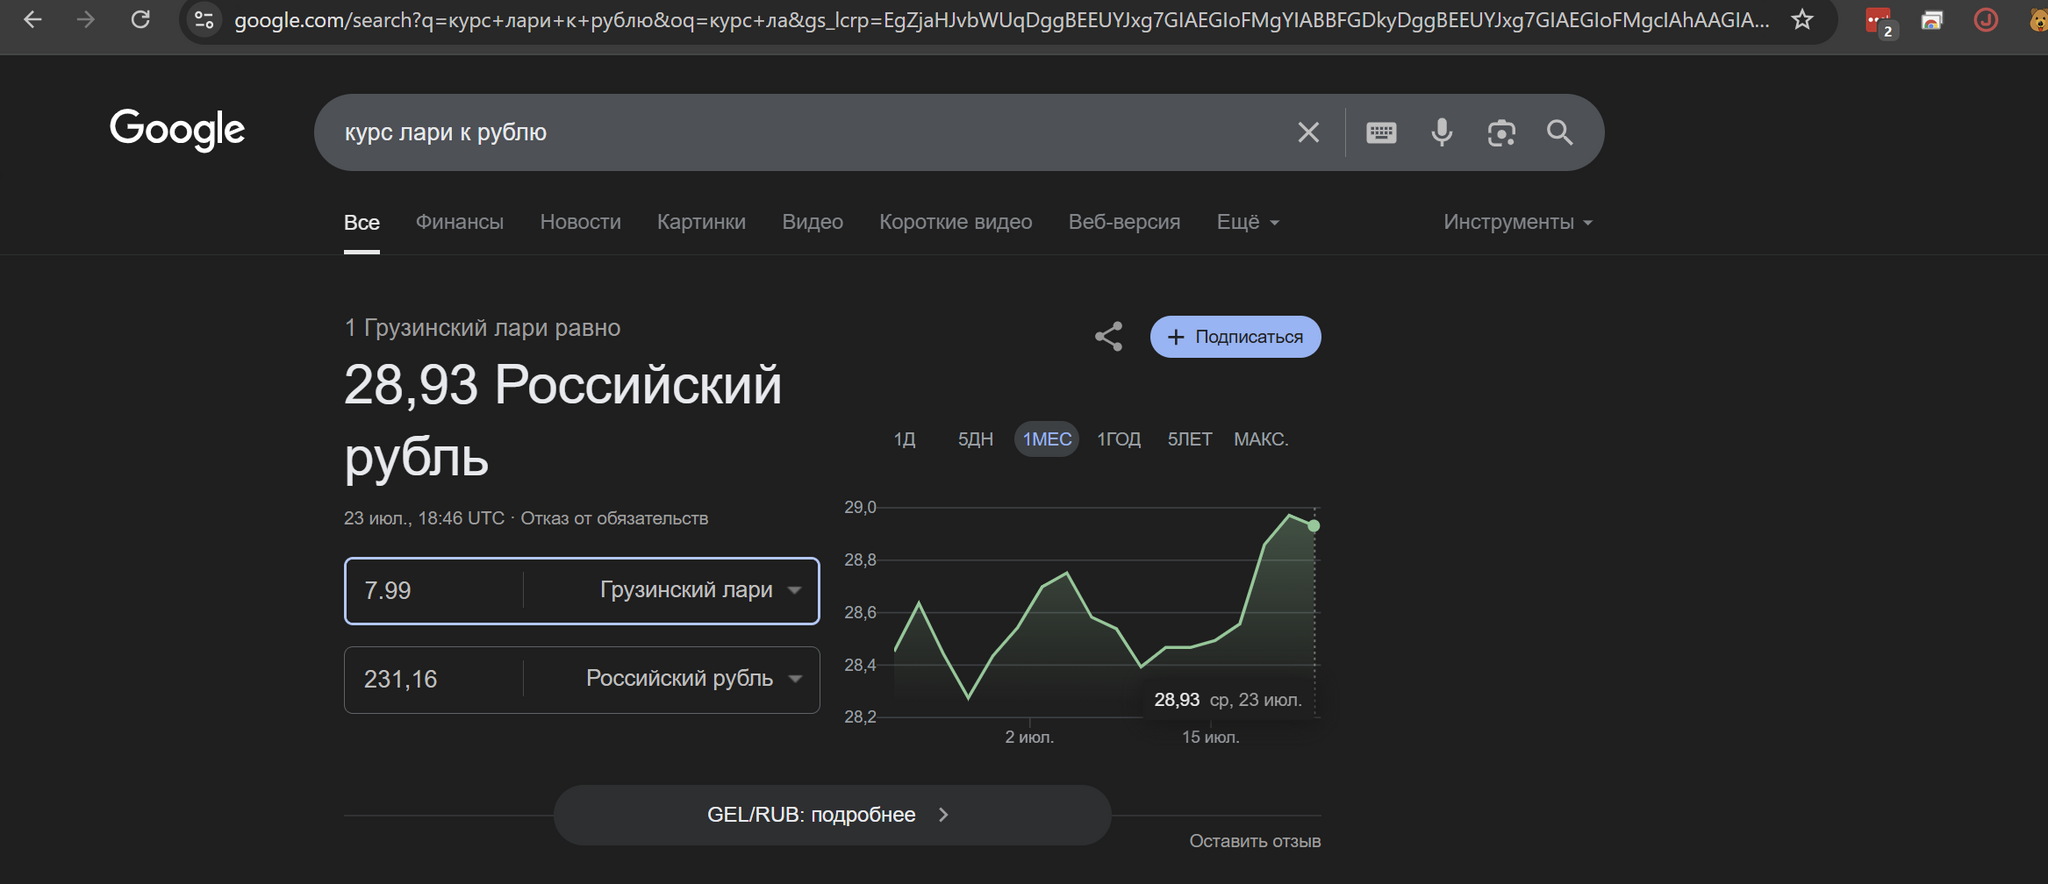
Task: Open the Новости search tab
Action: (580, 222)
